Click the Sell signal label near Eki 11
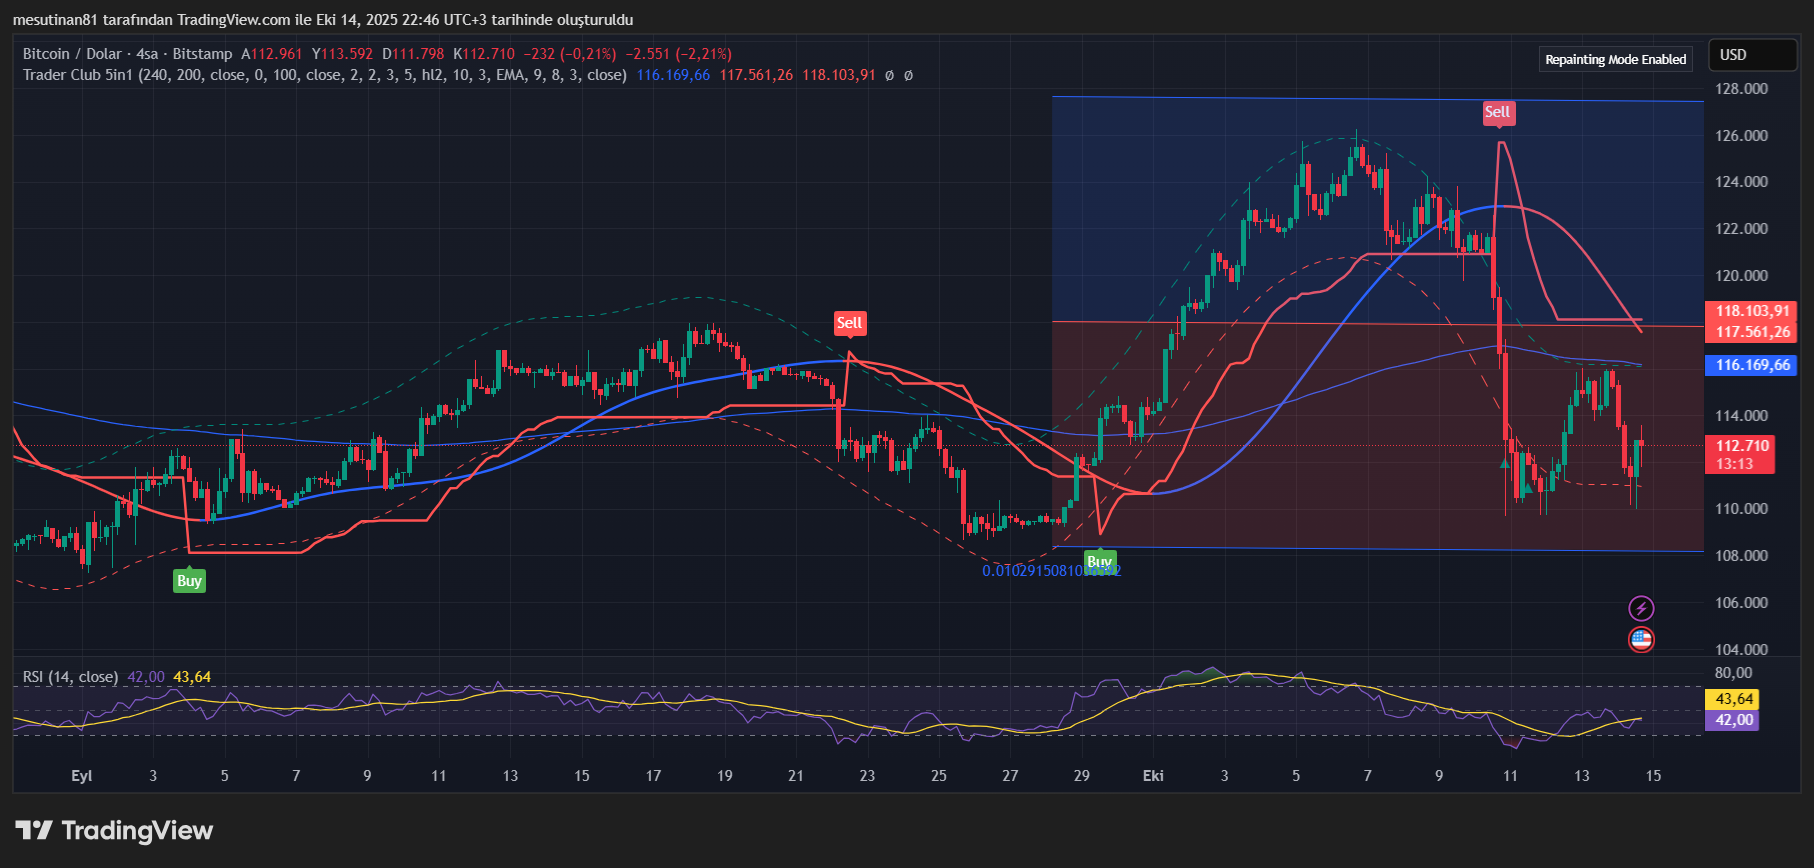Viewport: 1814px width, 868px height. (x=1497, y=112)
